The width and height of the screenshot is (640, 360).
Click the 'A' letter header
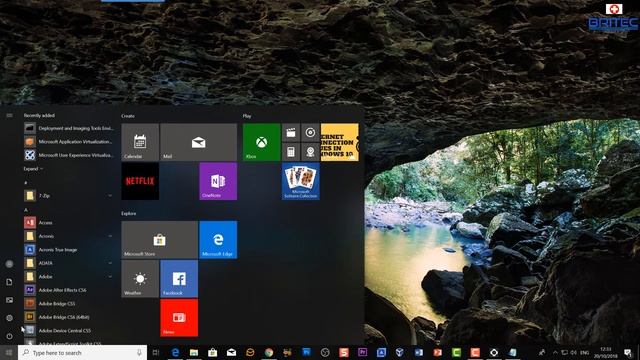pos(26,210)
